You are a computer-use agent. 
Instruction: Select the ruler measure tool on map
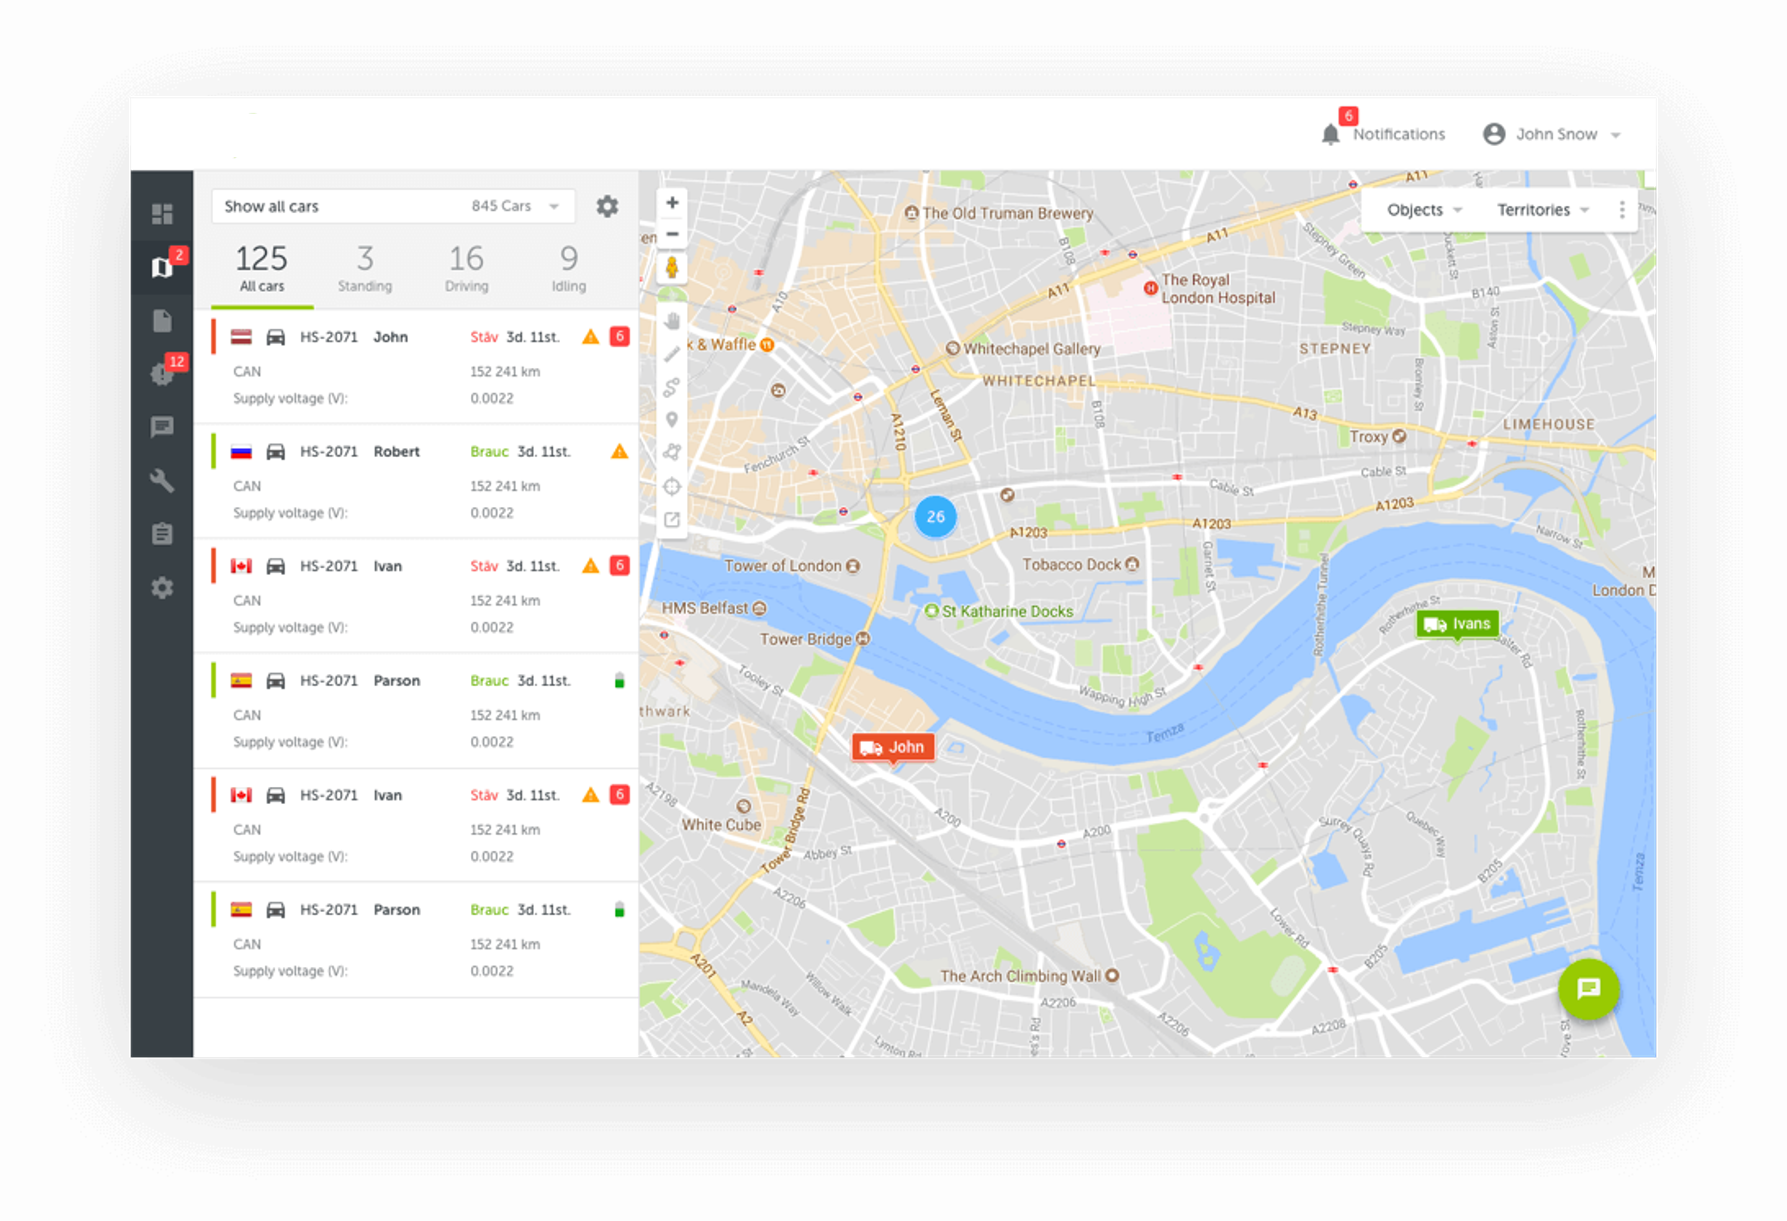point(672,354)
